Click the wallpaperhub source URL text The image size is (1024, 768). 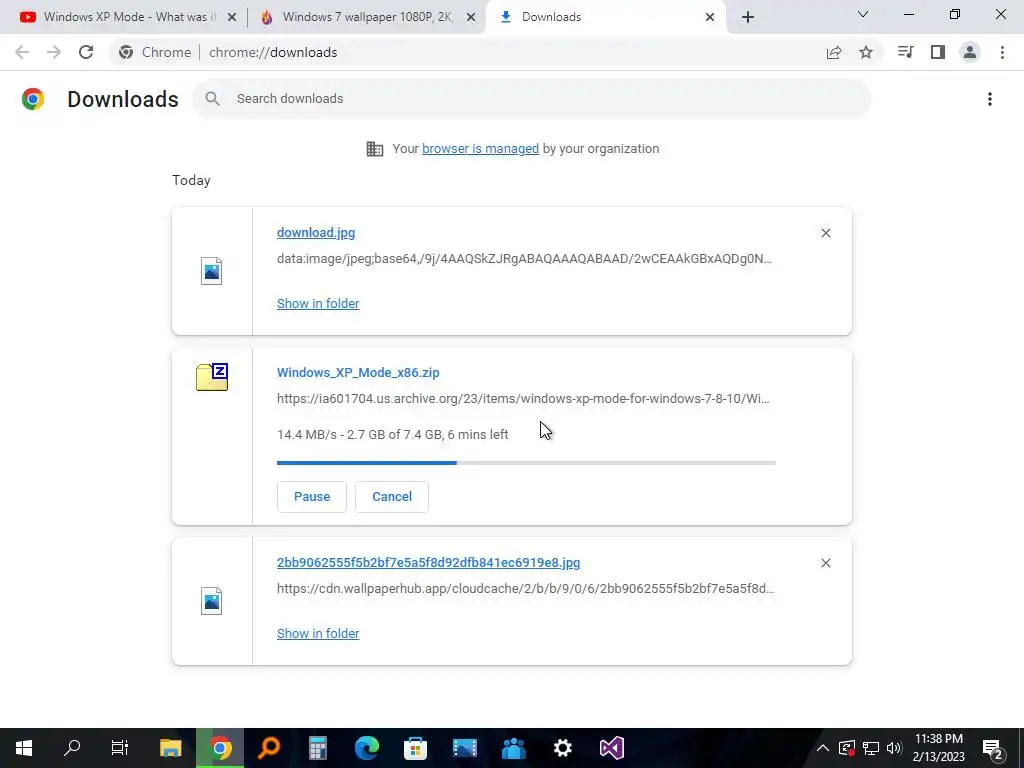[526, 588]
